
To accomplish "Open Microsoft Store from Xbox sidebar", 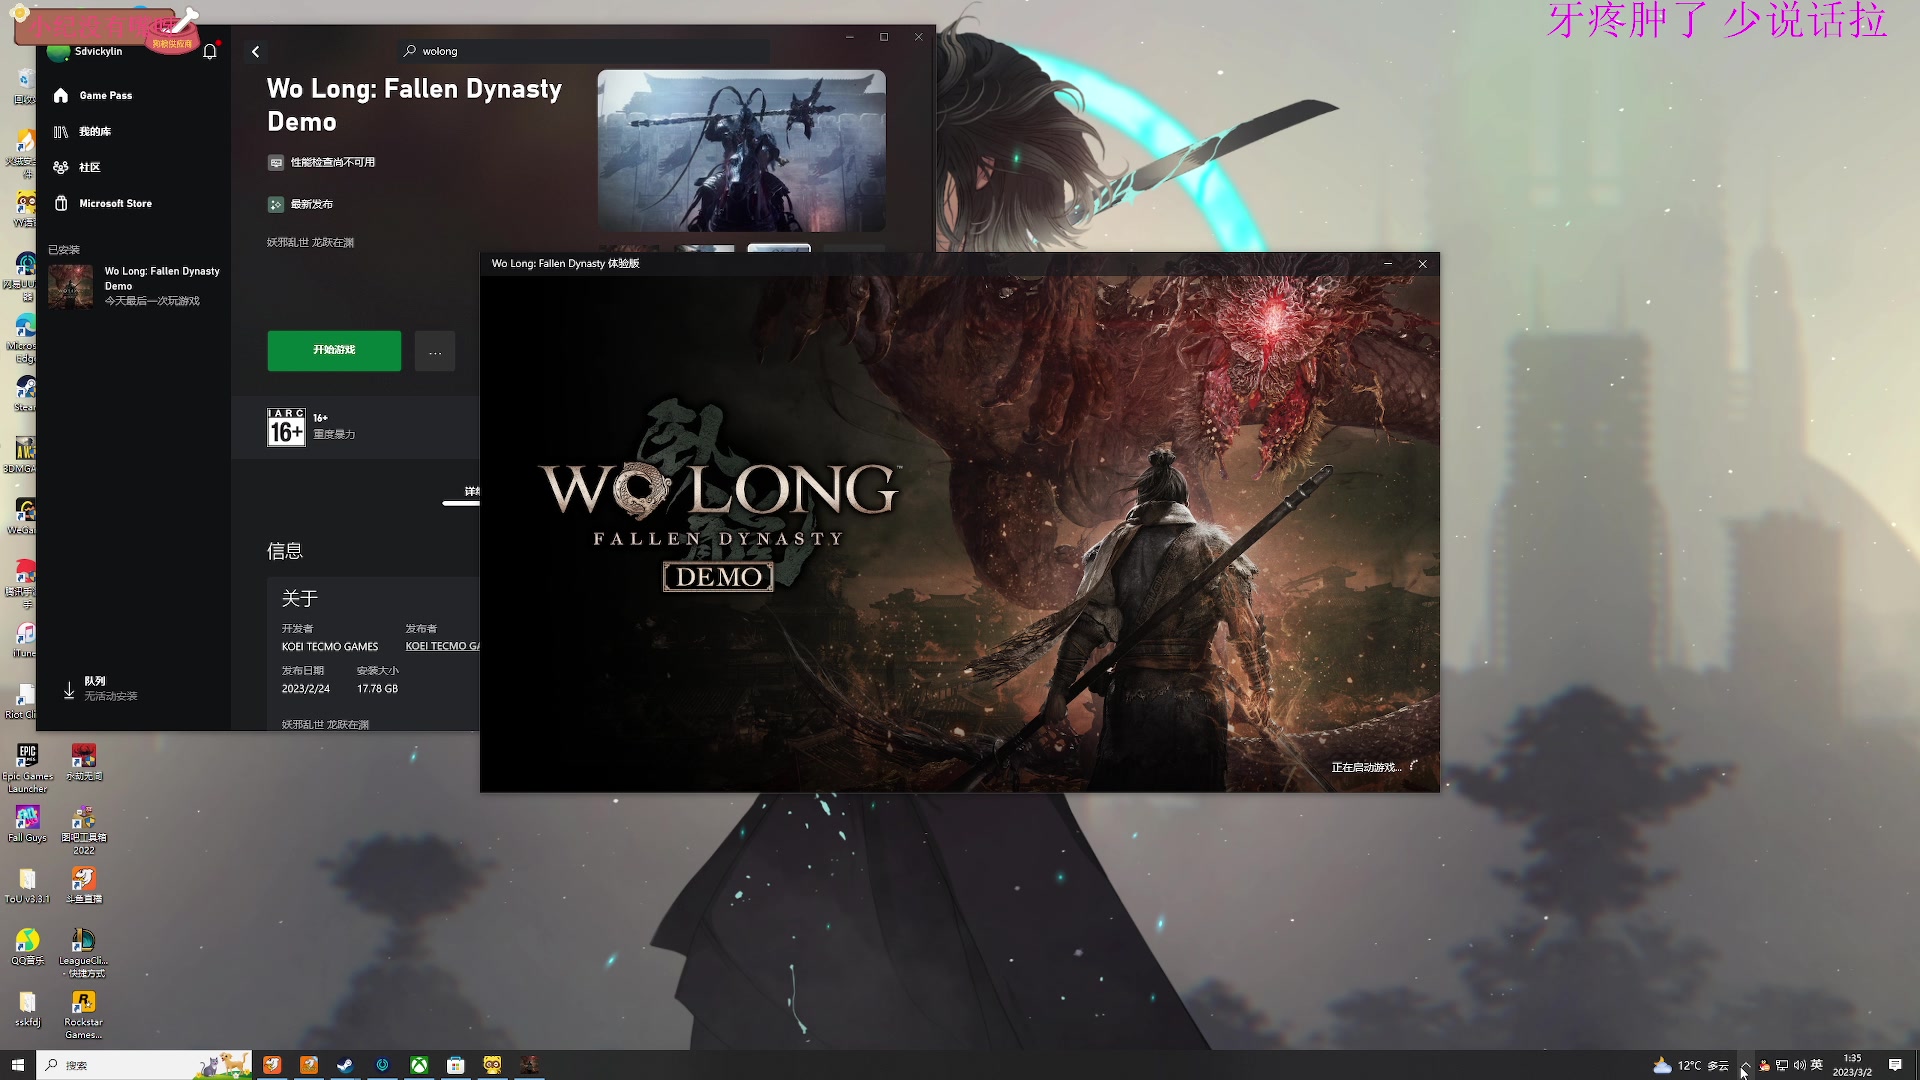I will point(115,203).
